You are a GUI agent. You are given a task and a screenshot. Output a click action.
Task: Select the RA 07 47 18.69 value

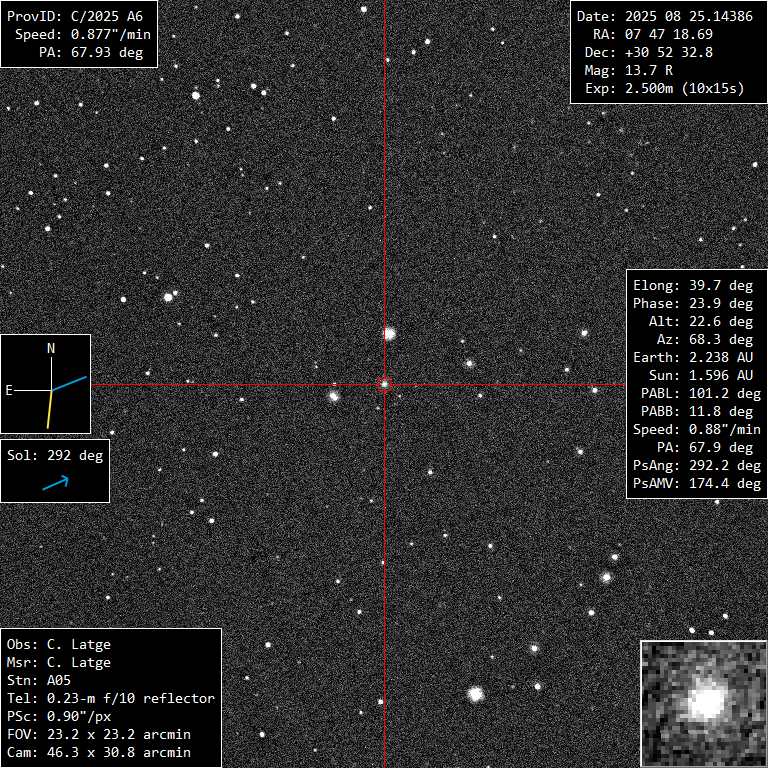tap(660, 35)
